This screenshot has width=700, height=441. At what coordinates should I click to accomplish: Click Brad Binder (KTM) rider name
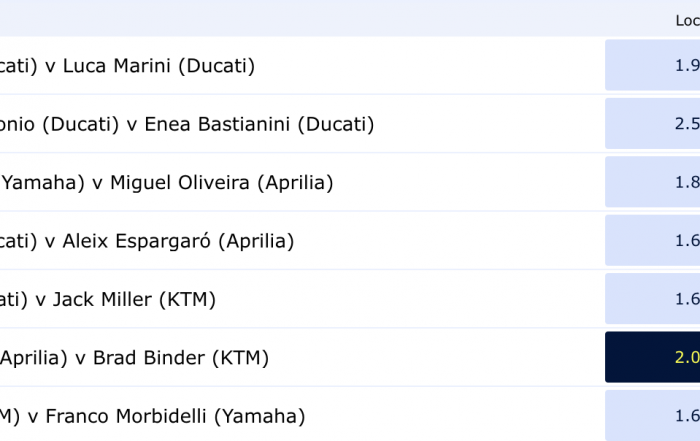tap(181, 357)
